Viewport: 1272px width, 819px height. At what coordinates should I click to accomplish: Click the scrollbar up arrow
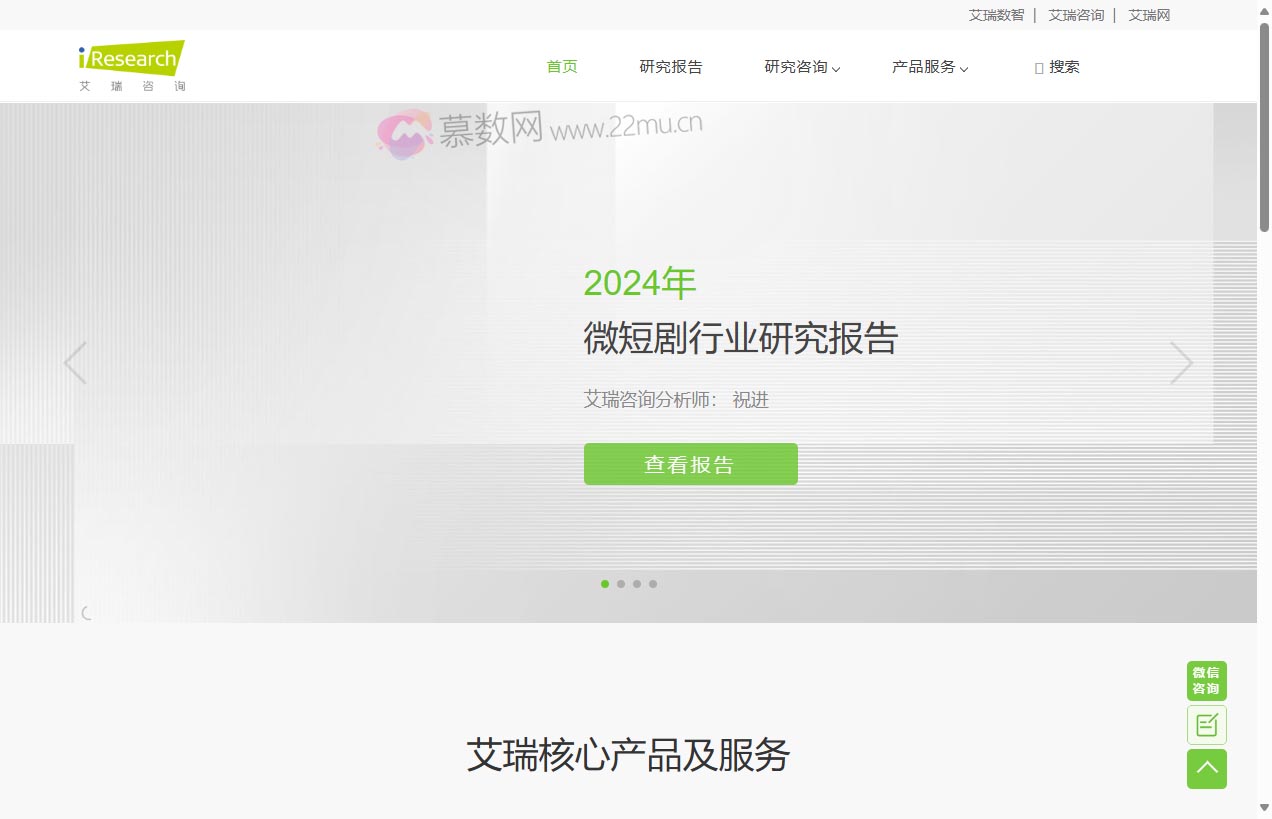coord(1265,6)
